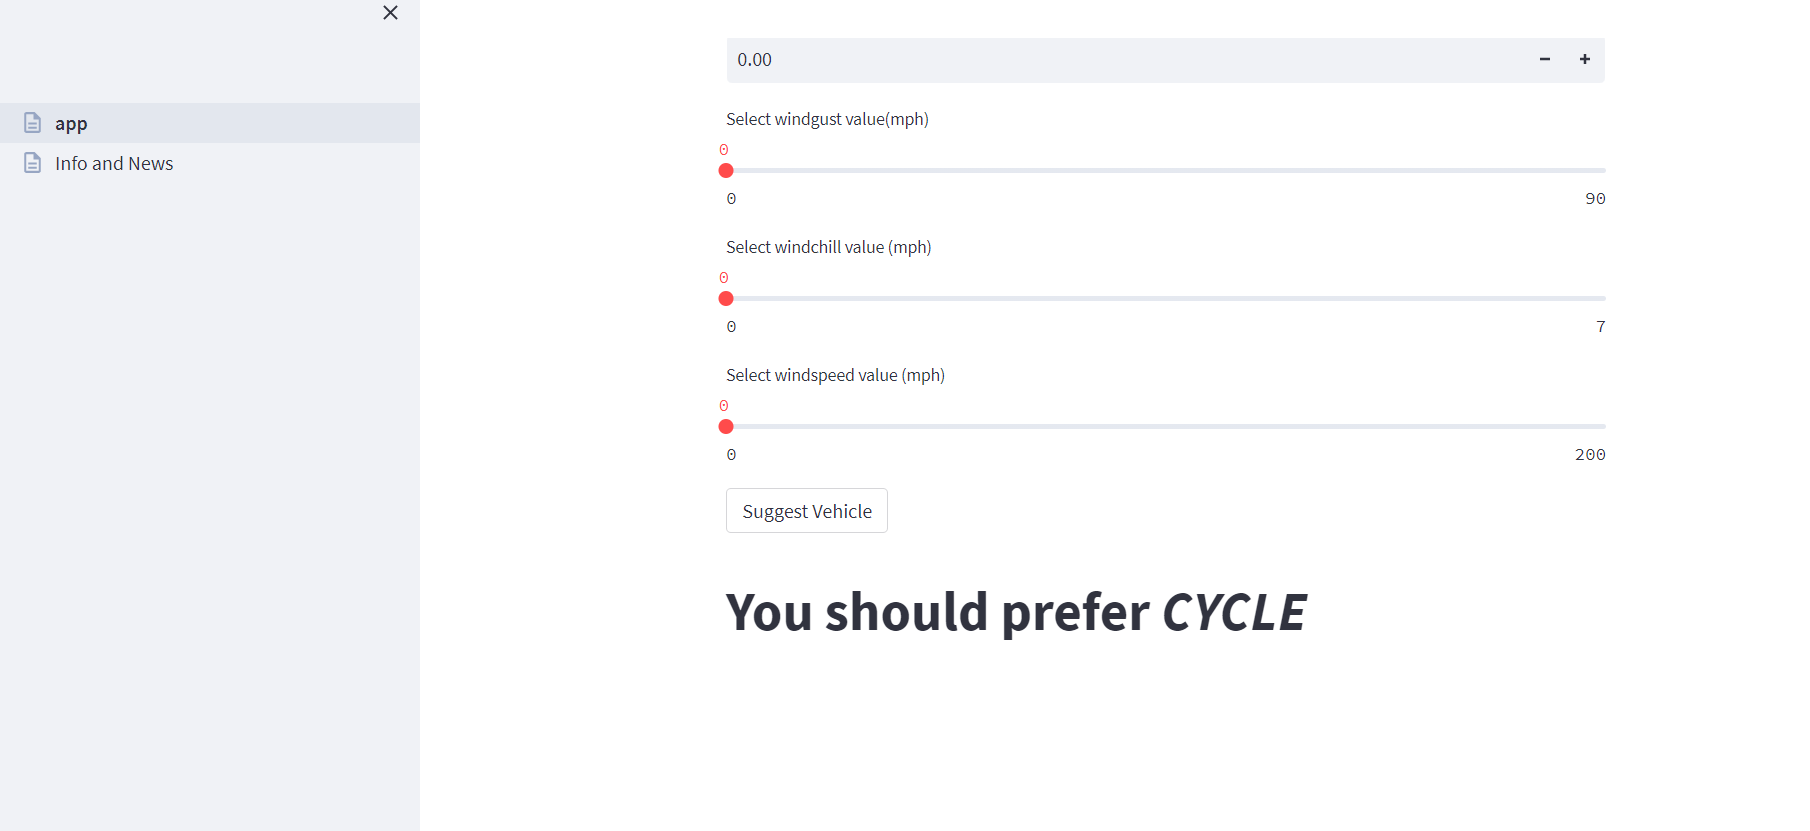Click the "Select windspeed value (mph)" label
The width and height of the screenshot is (1810, 831).
[835, 375]
